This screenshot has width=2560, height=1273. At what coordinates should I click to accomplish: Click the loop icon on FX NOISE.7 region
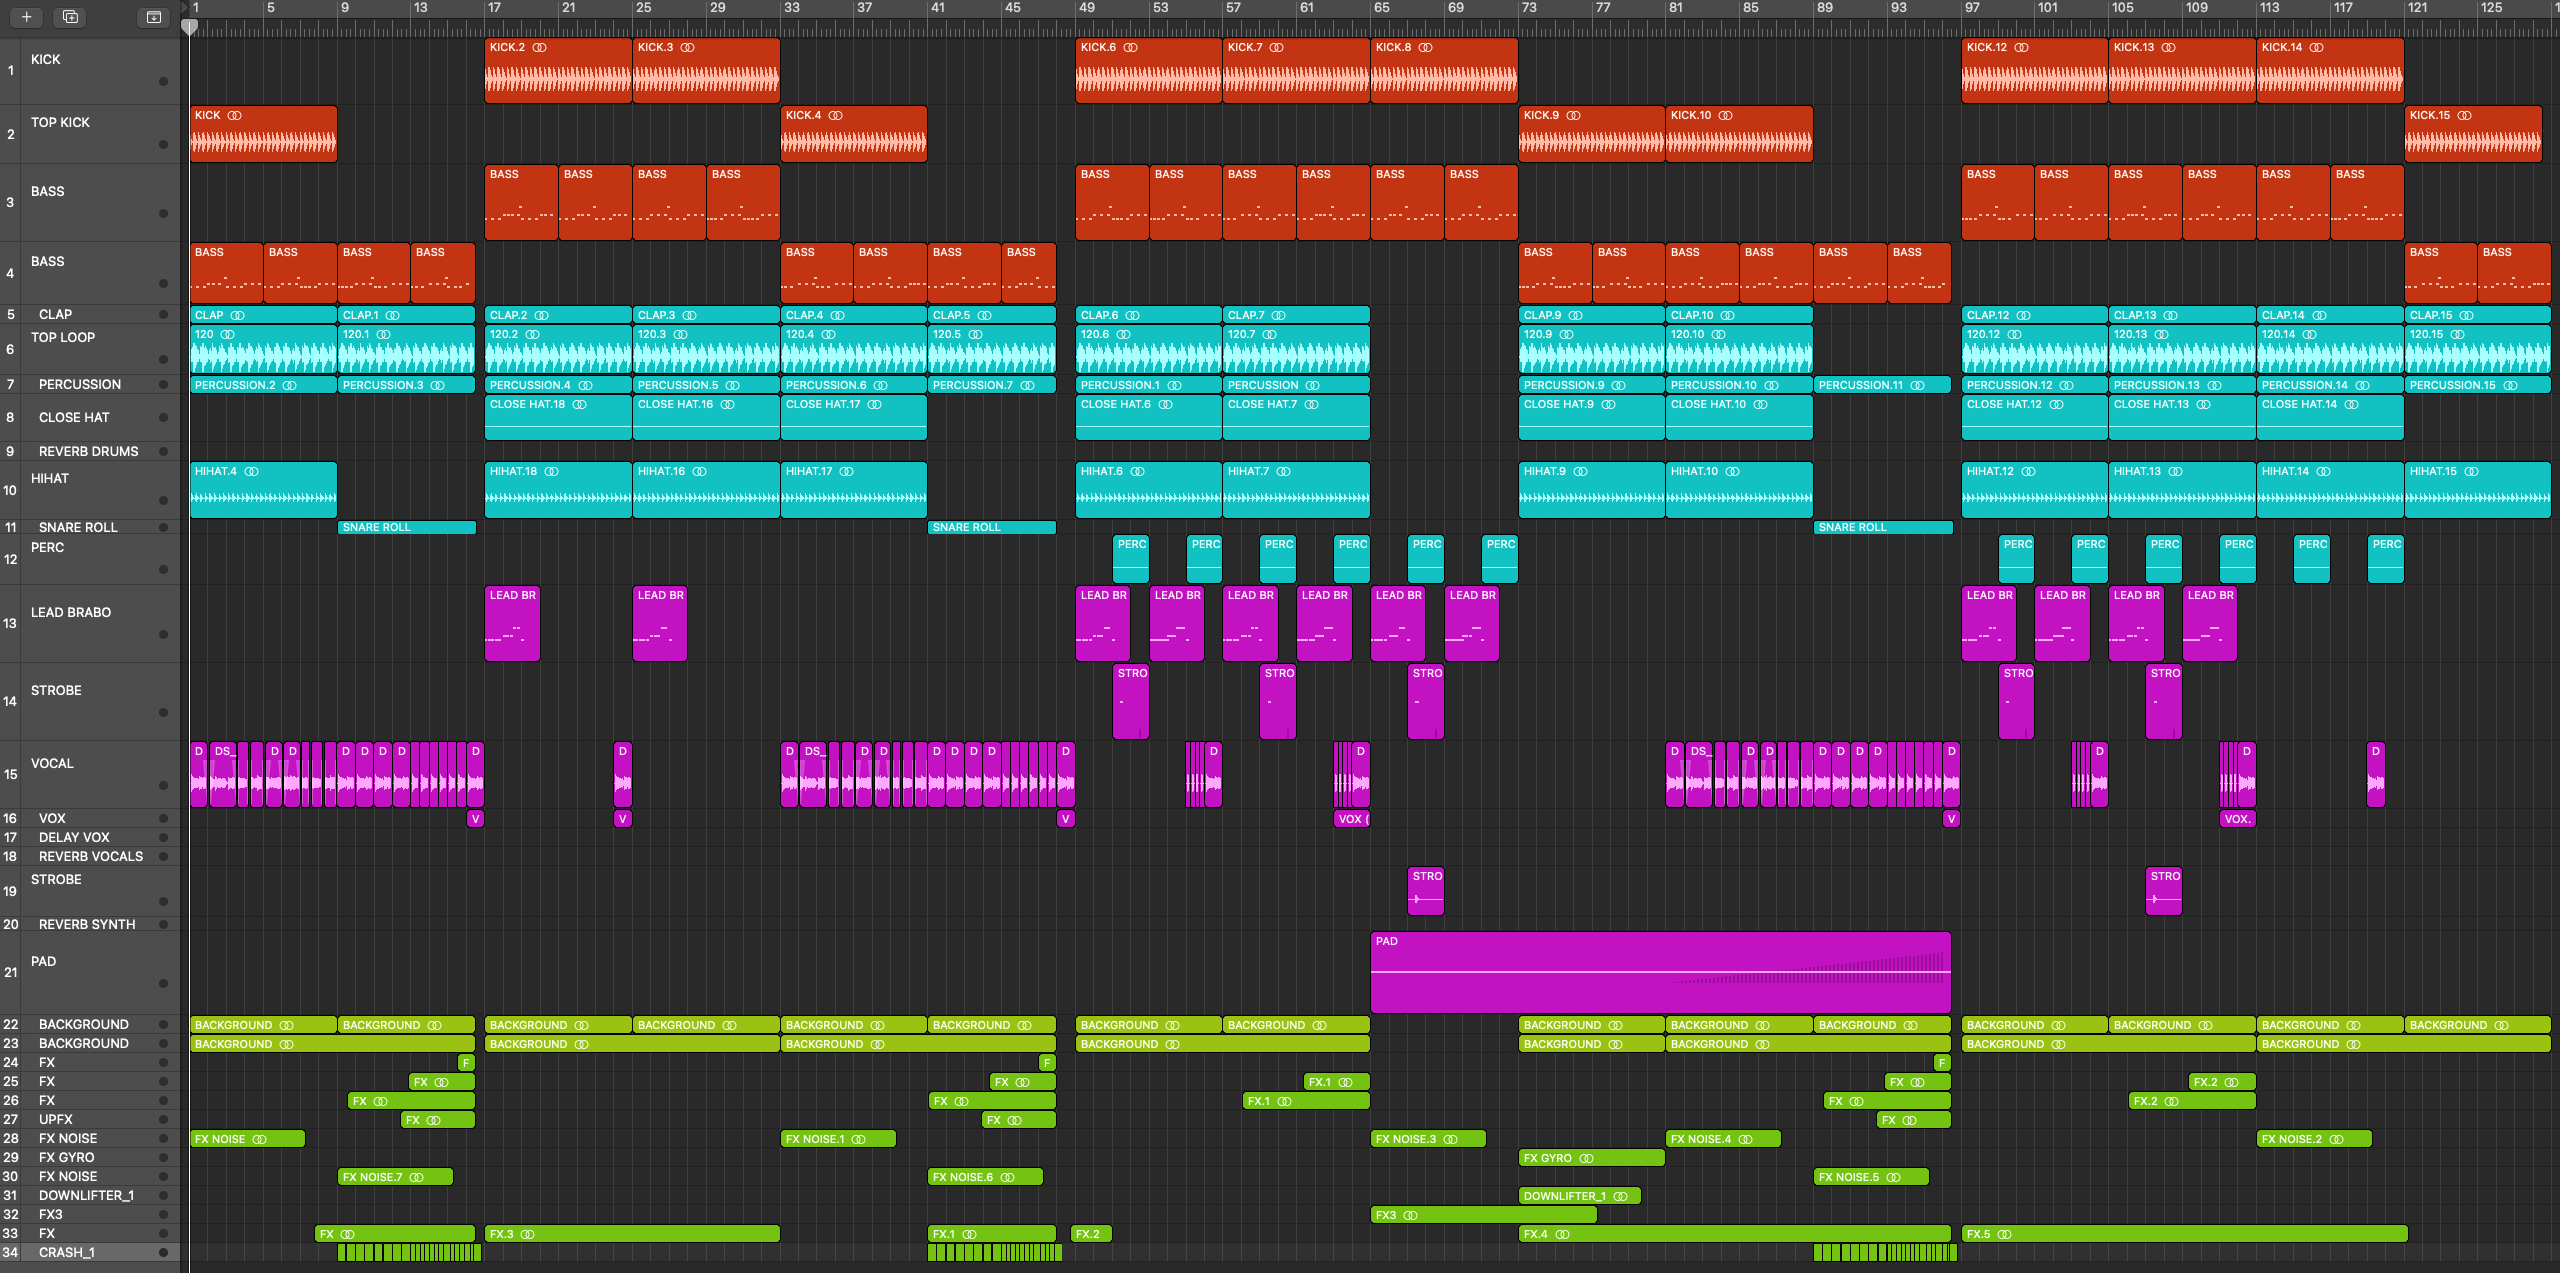pos(416,1177)
